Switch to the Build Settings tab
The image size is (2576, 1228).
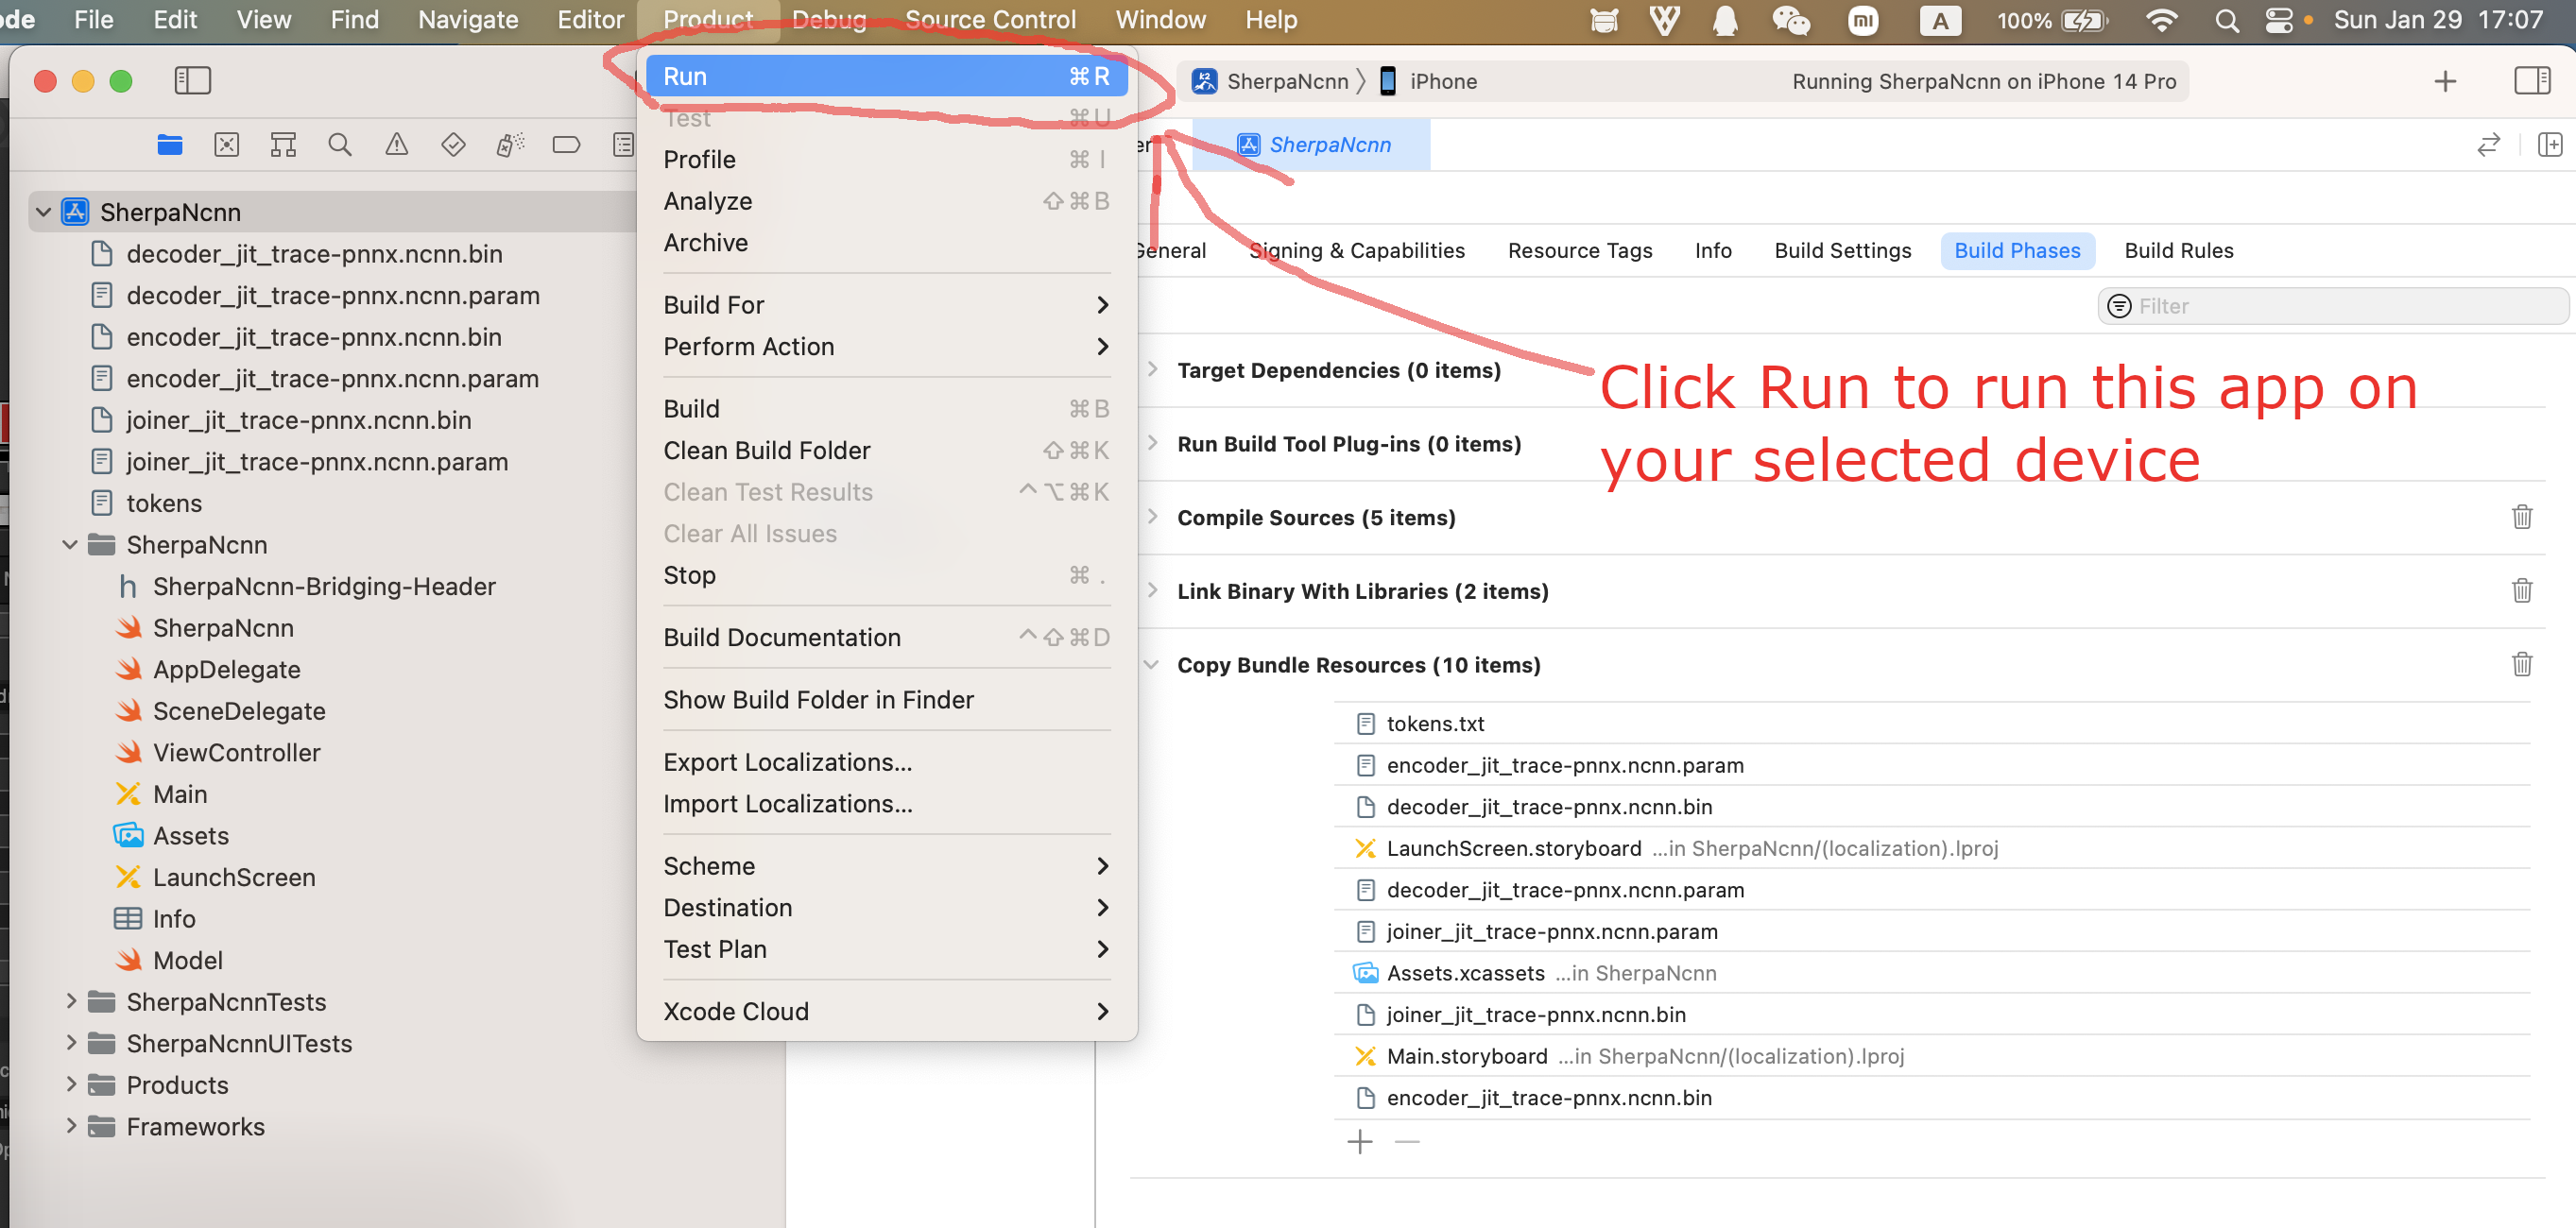(1842, 250)
